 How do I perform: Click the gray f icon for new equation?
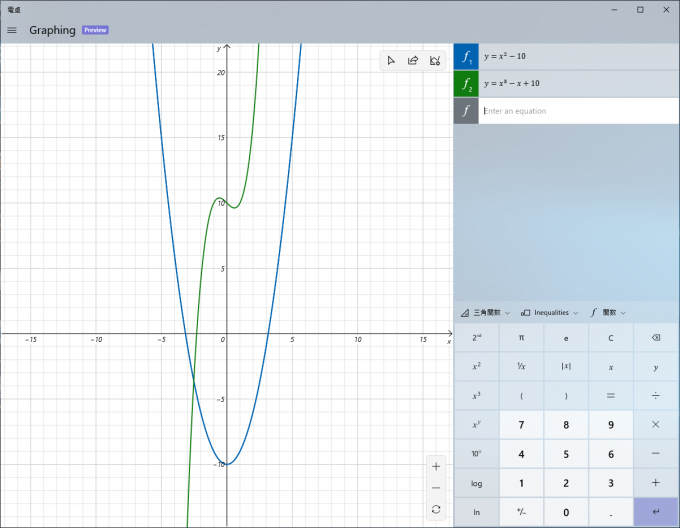click(466, 111)
